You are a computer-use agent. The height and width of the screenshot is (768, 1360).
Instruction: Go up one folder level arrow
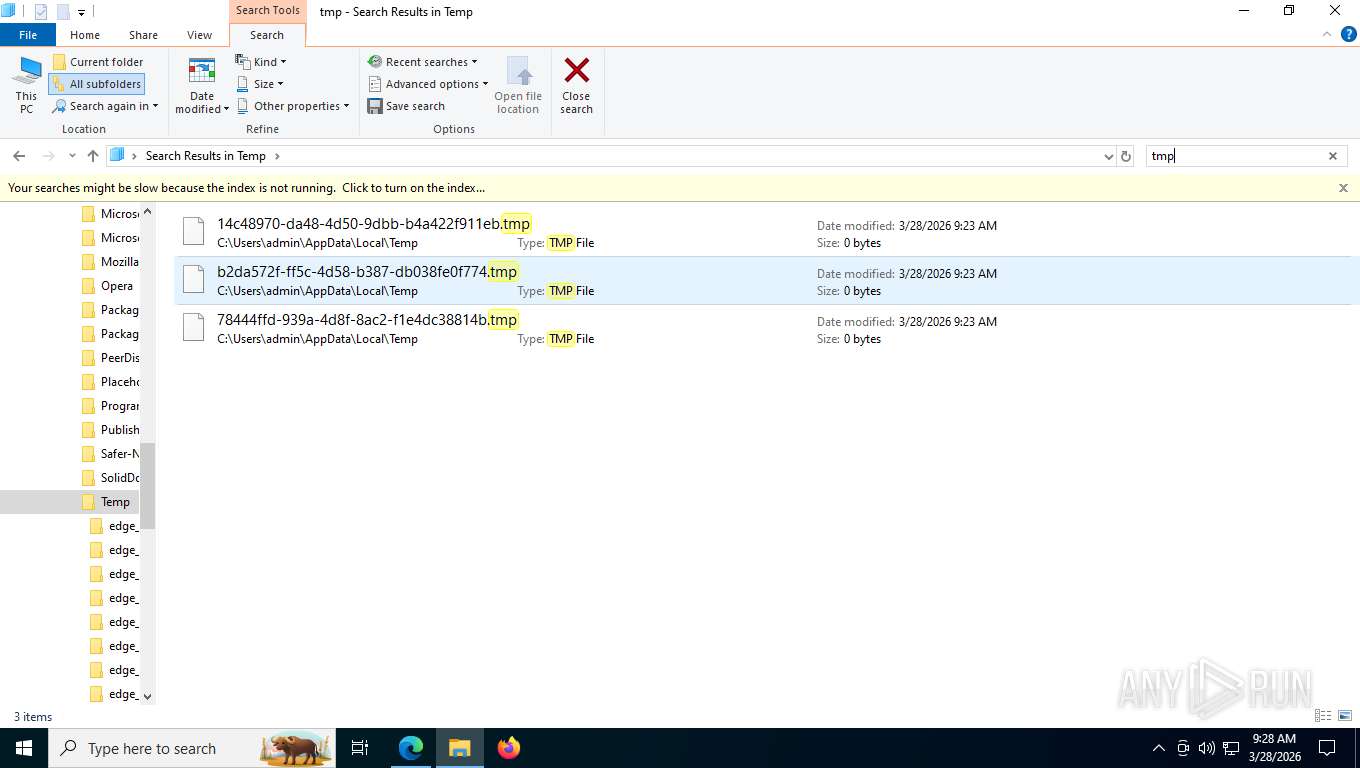93,156
